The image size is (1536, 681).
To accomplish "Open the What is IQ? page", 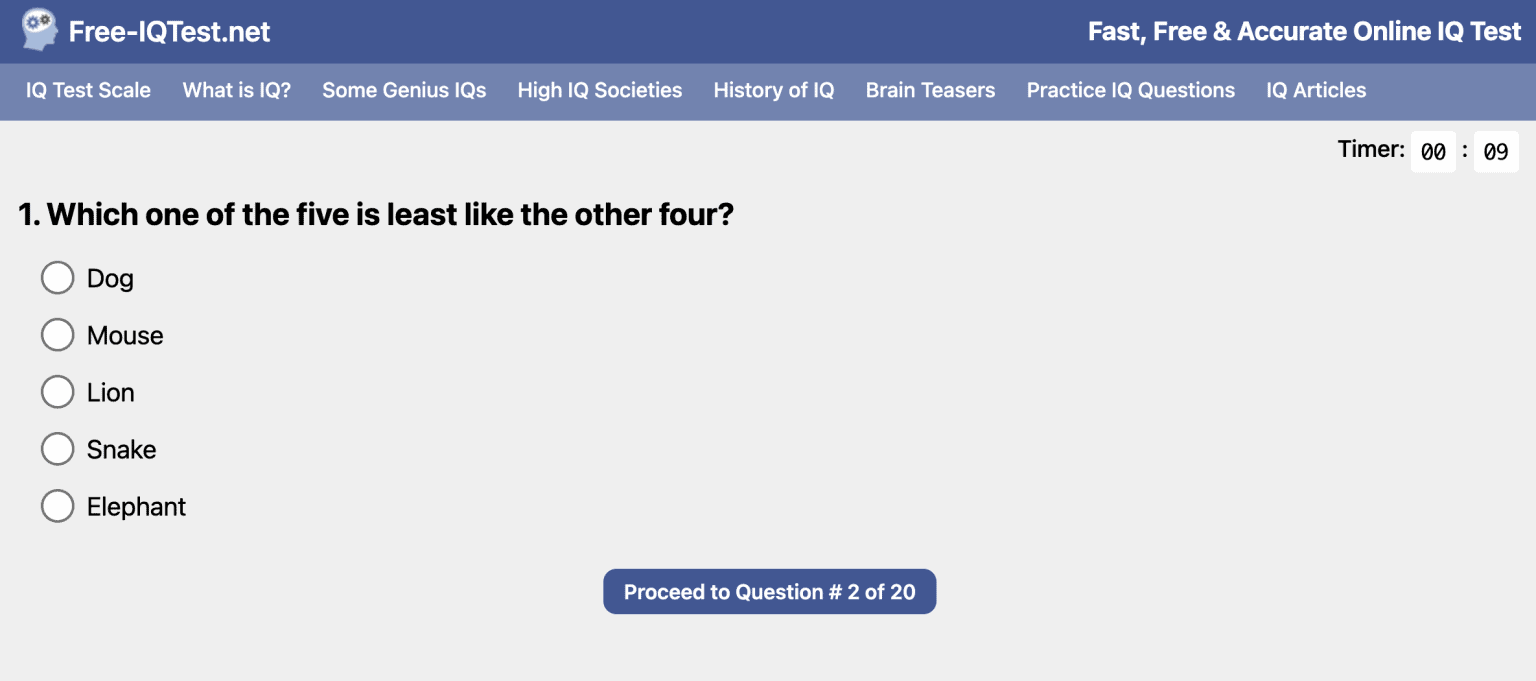I will (236, 90).
